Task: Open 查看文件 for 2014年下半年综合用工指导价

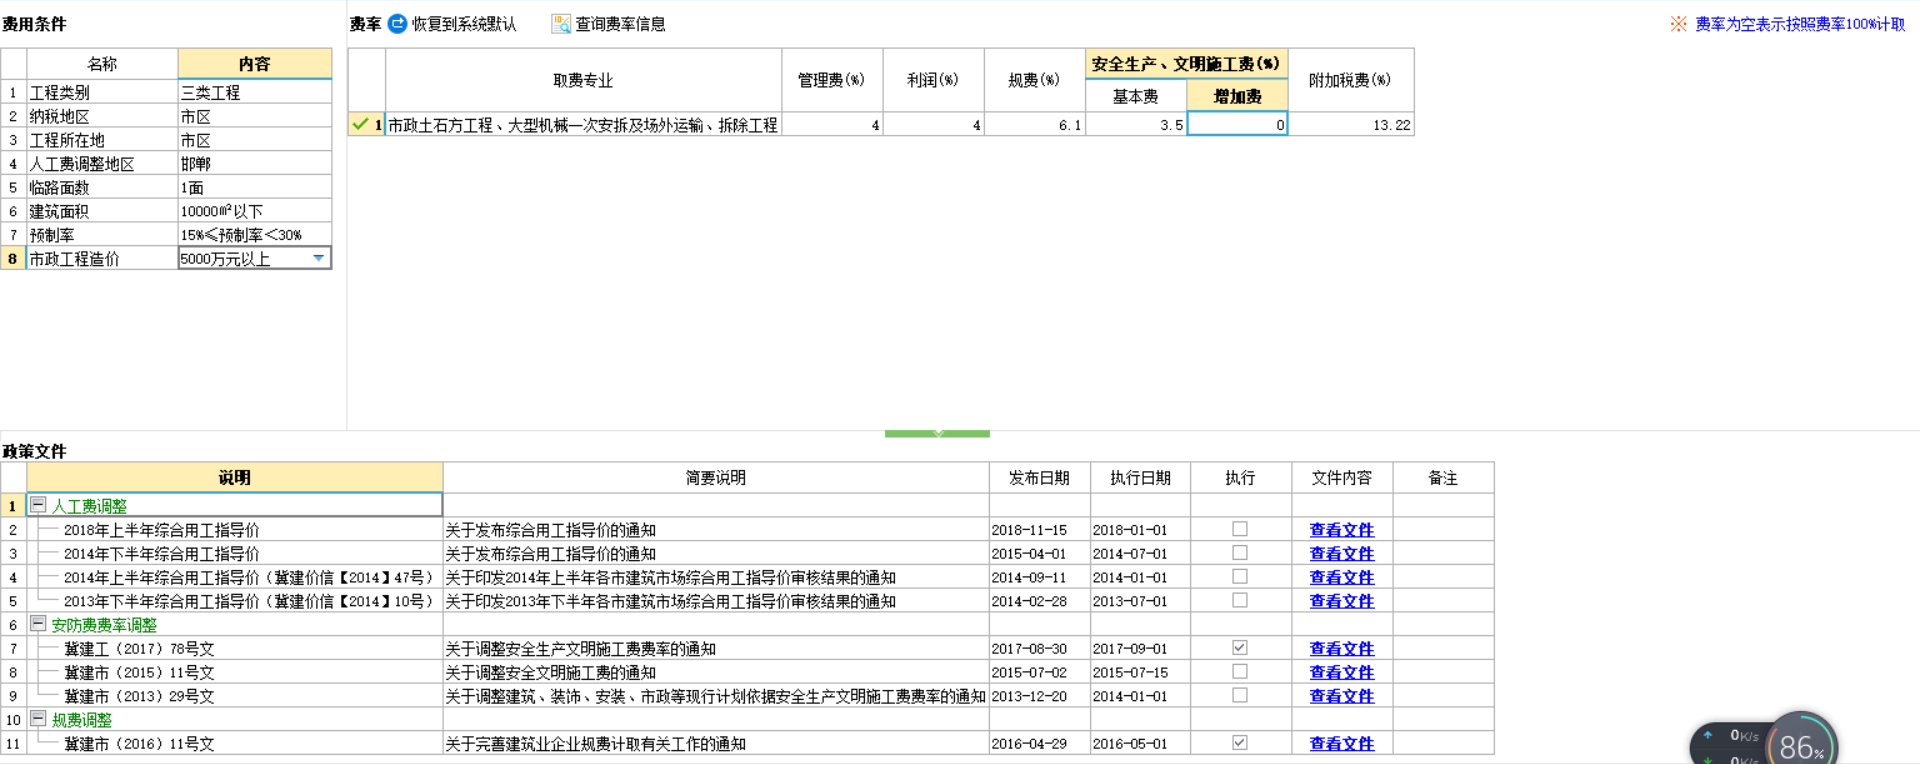Action: pyautogui.click(x=1342, y=554)
